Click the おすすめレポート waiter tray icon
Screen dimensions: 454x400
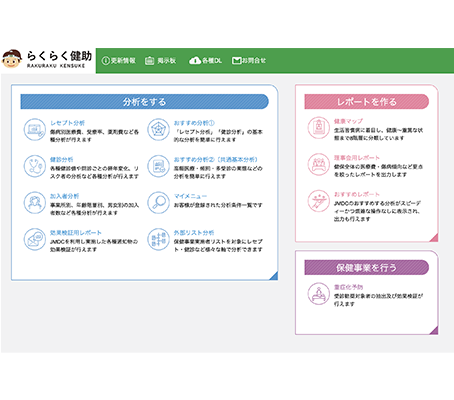pos(318,201)
